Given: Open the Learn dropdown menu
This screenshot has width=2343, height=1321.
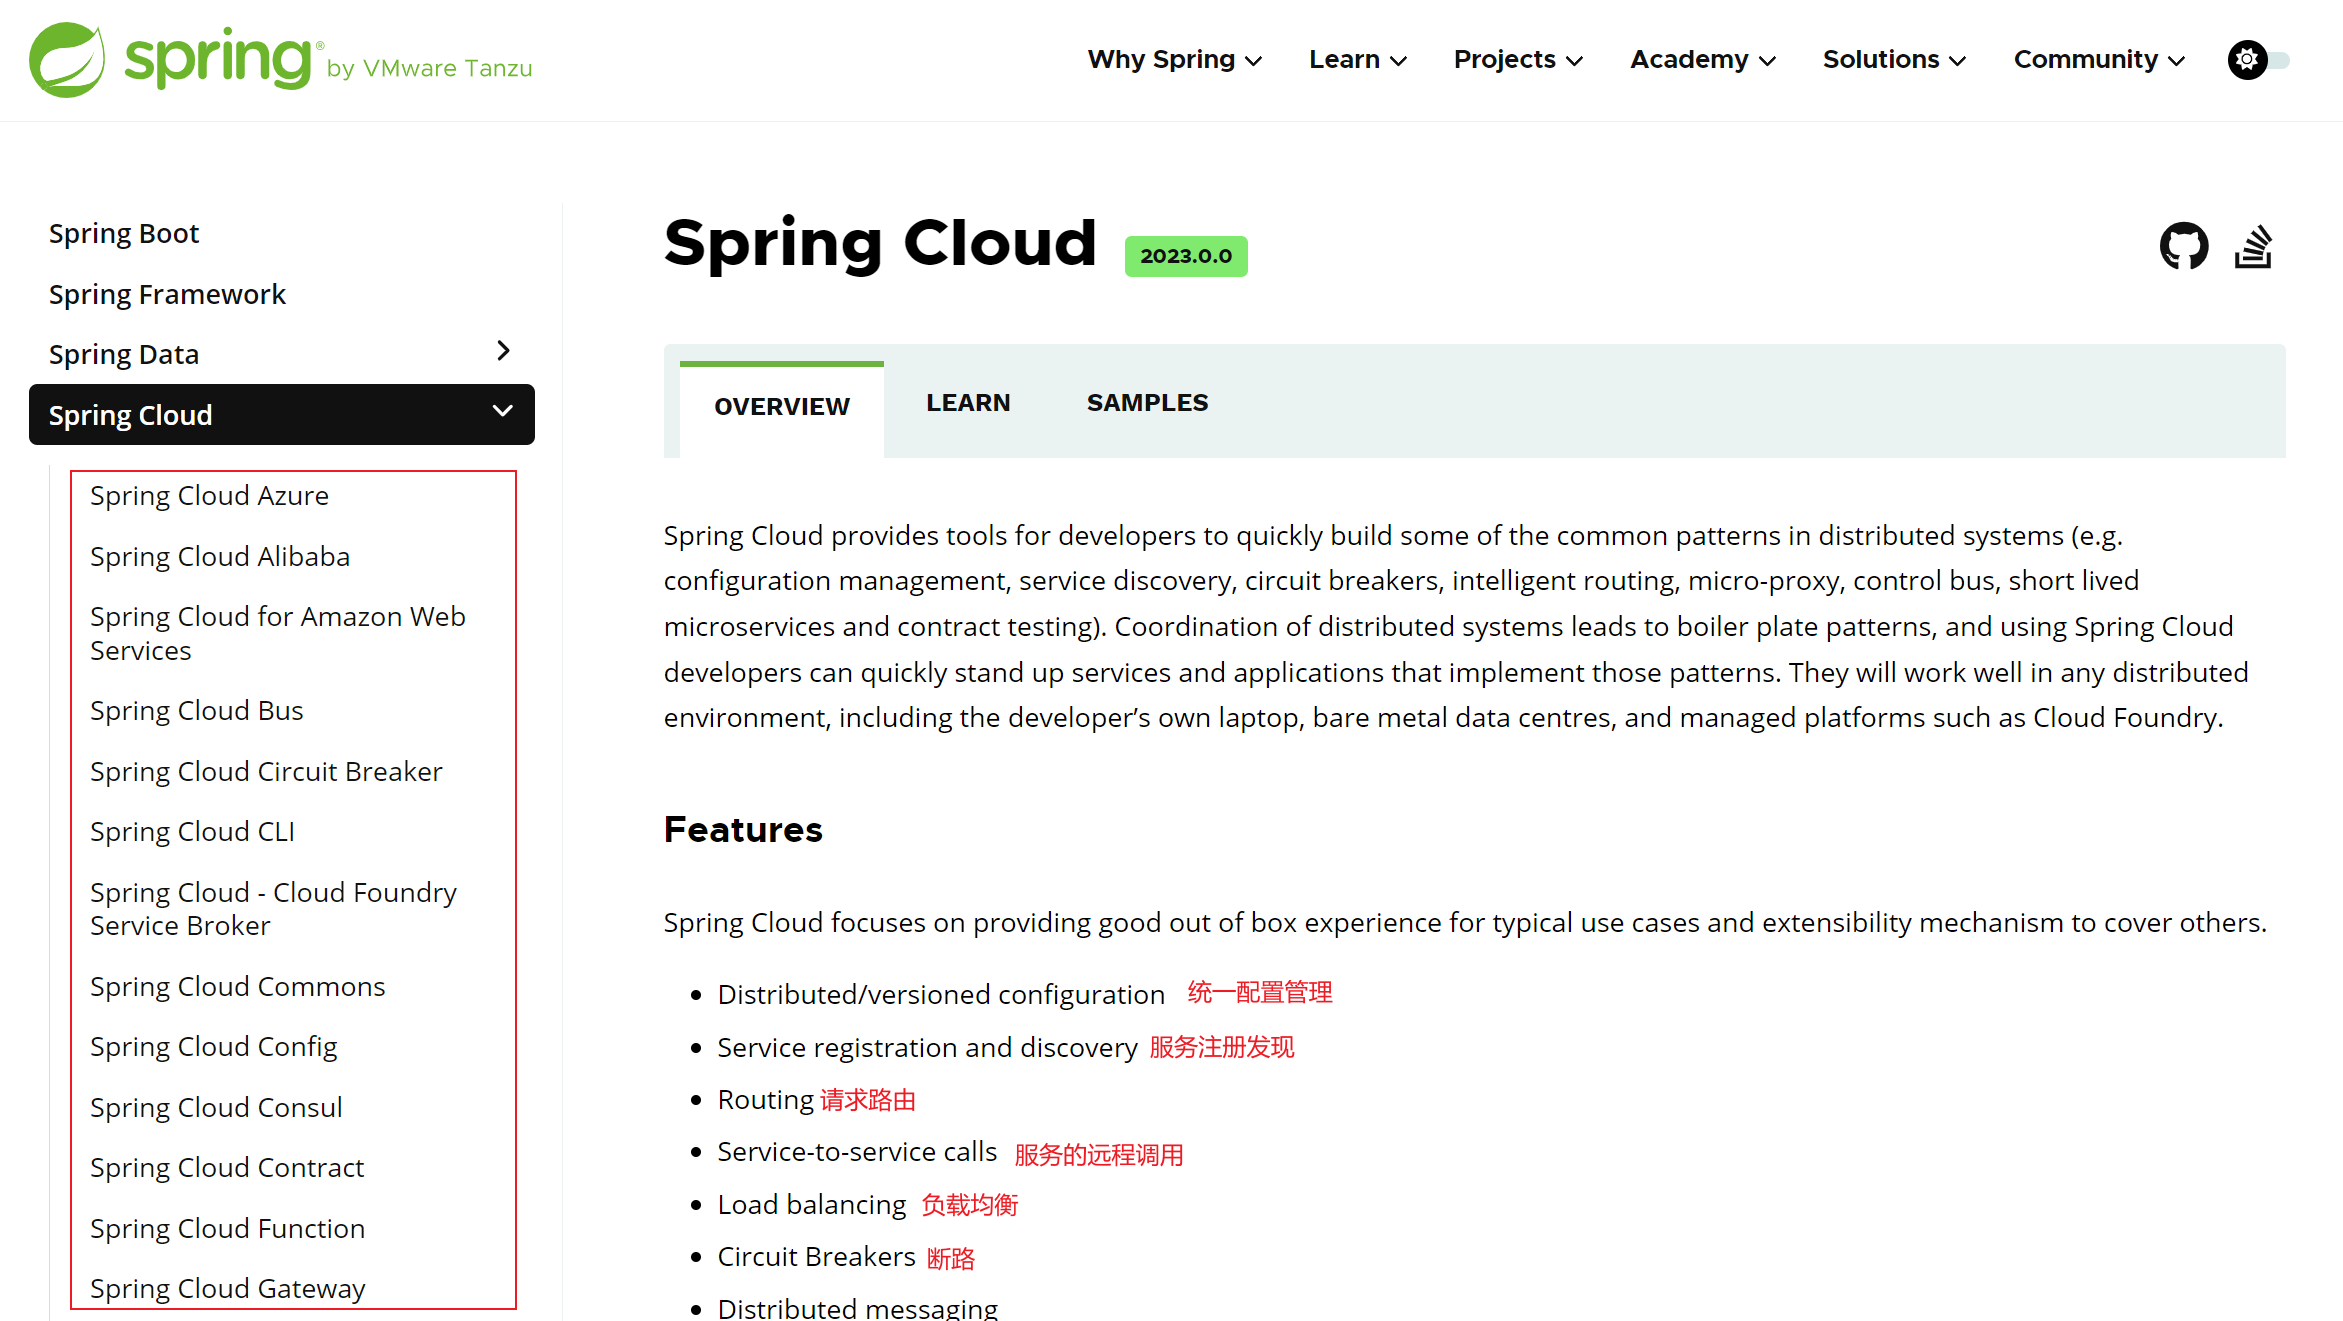Looking at the screenshot, I should point(1358,60).
